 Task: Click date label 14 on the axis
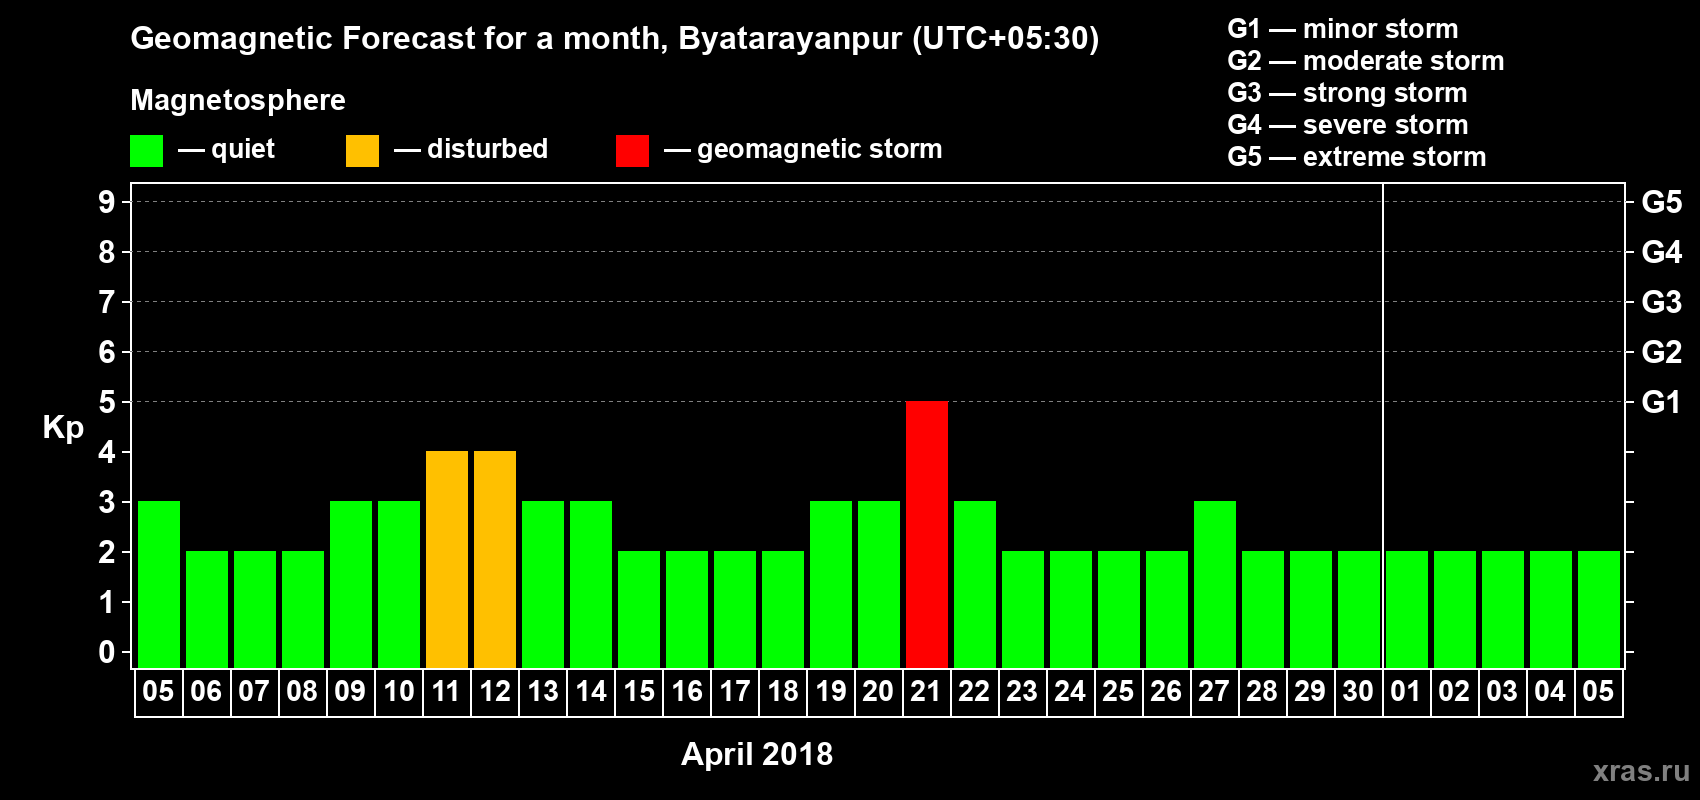click(591, 691)
